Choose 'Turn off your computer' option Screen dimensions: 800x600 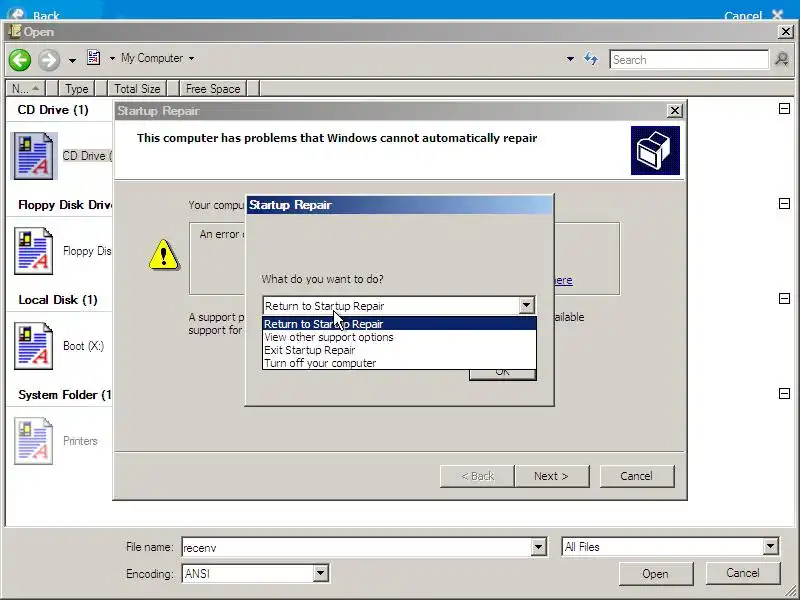tap(399, 363)
